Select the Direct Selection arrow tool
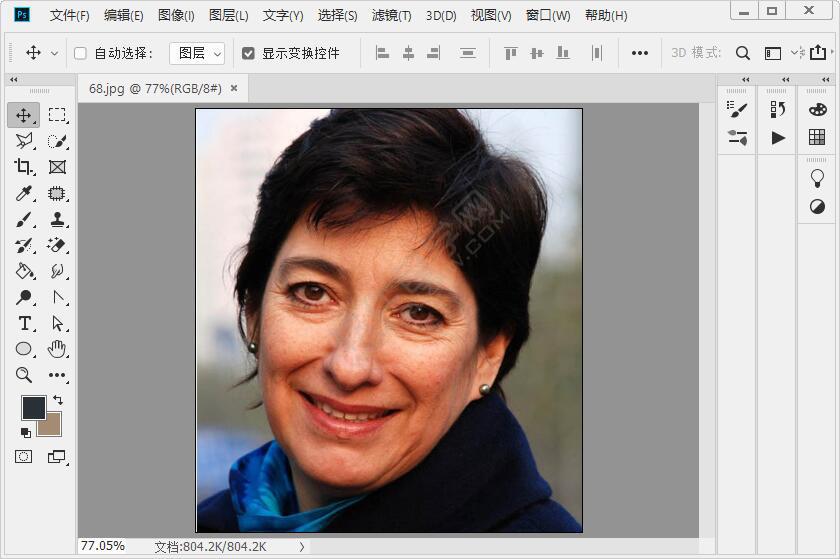This screenshot has width=840, height=559. (57, 323)
